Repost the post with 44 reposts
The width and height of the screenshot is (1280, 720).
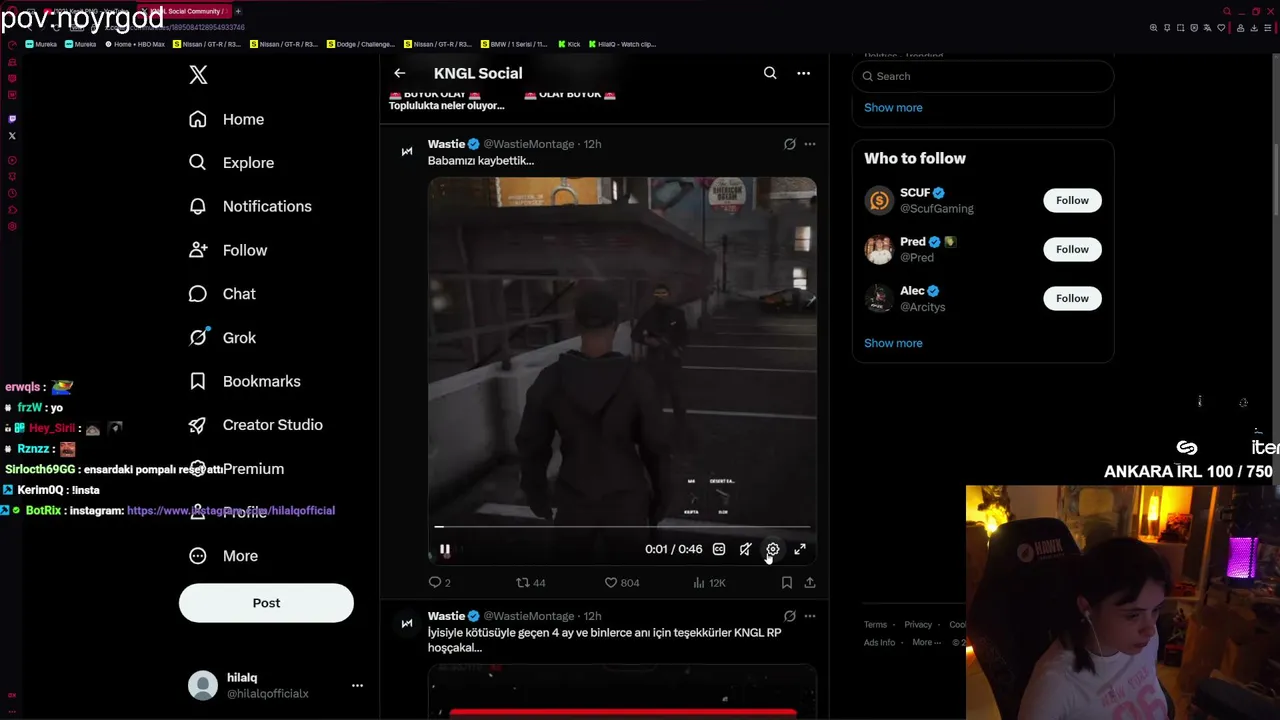click(530, 582)
